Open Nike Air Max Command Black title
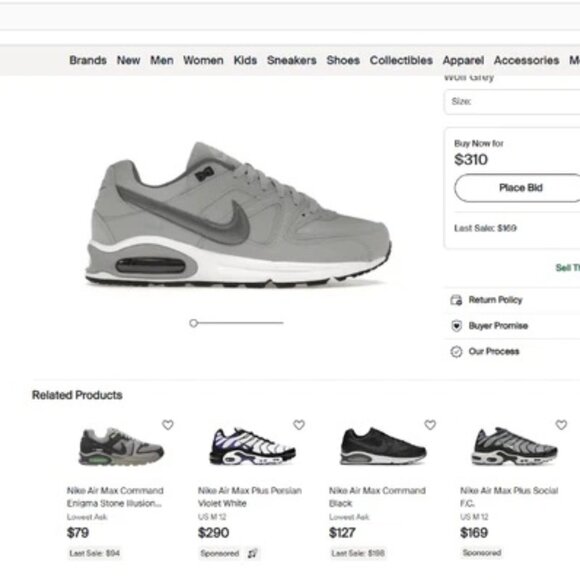Viewport: 580px width, 580px height. 377,497
